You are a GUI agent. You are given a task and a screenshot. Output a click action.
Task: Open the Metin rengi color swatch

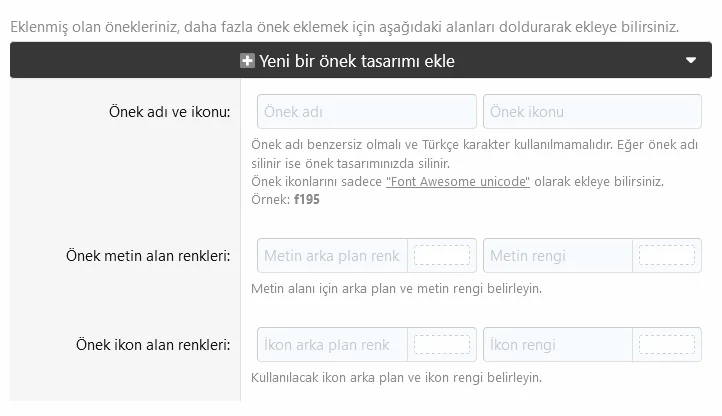(667, 255)
